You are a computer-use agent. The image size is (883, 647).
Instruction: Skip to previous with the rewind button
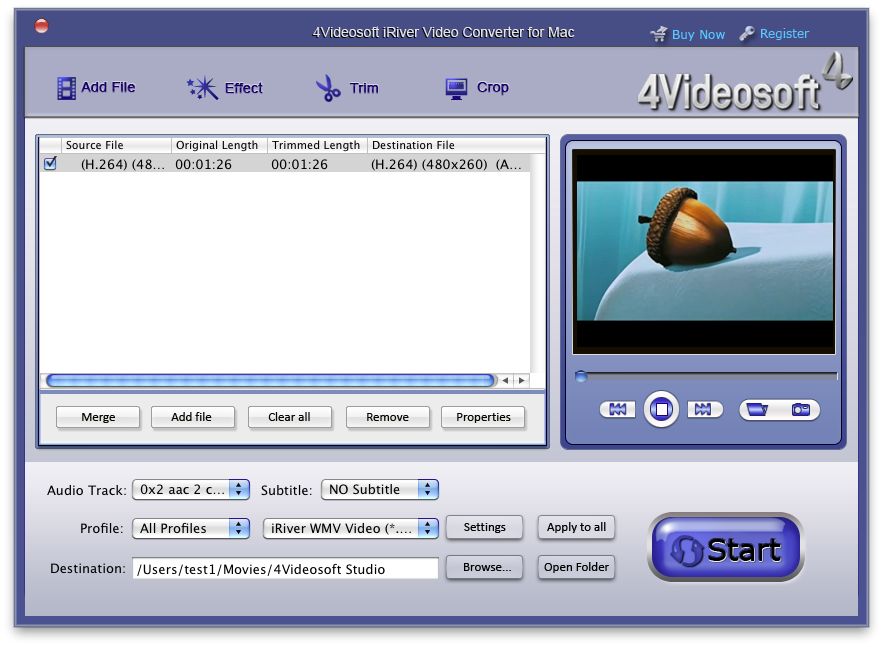pos(618,409)
